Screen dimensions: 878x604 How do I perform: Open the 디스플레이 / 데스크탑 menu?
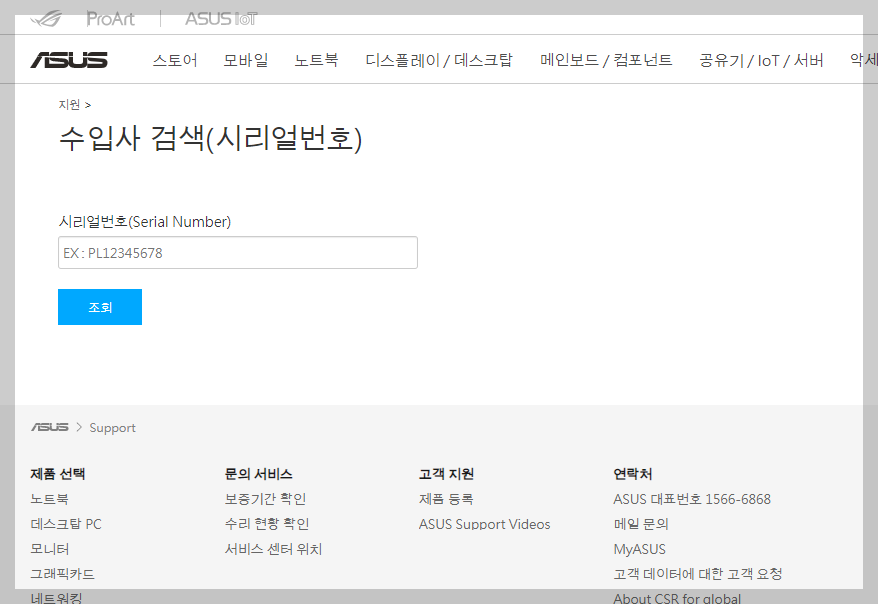(x=439, y=60)
